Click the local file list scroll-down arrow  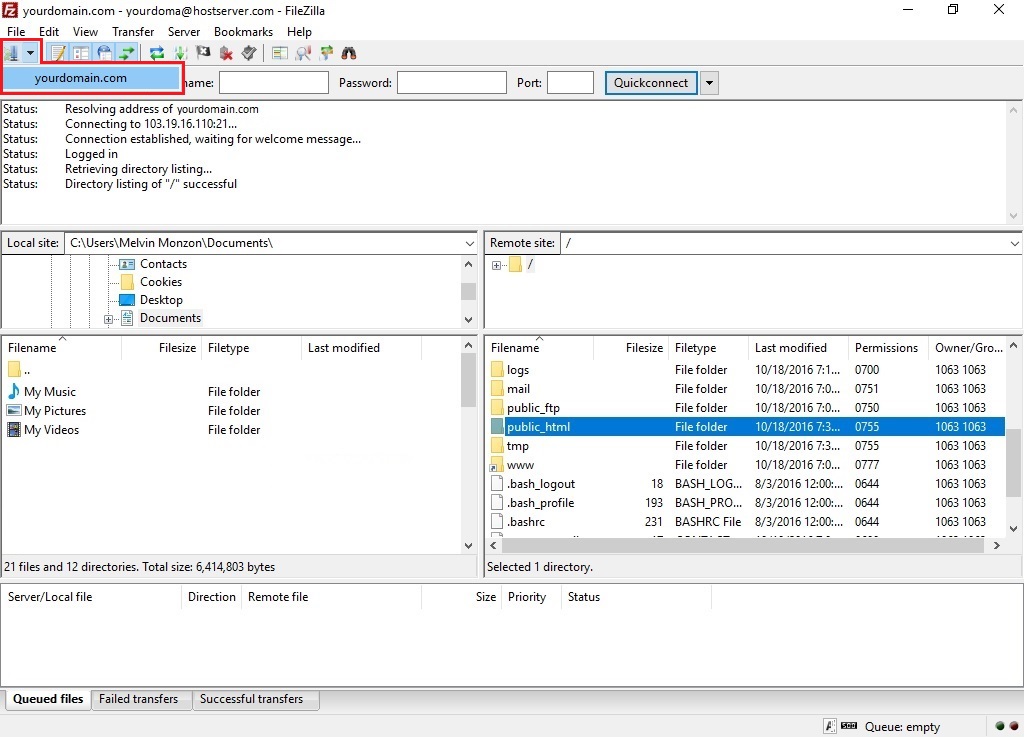(x=469, y=545)
